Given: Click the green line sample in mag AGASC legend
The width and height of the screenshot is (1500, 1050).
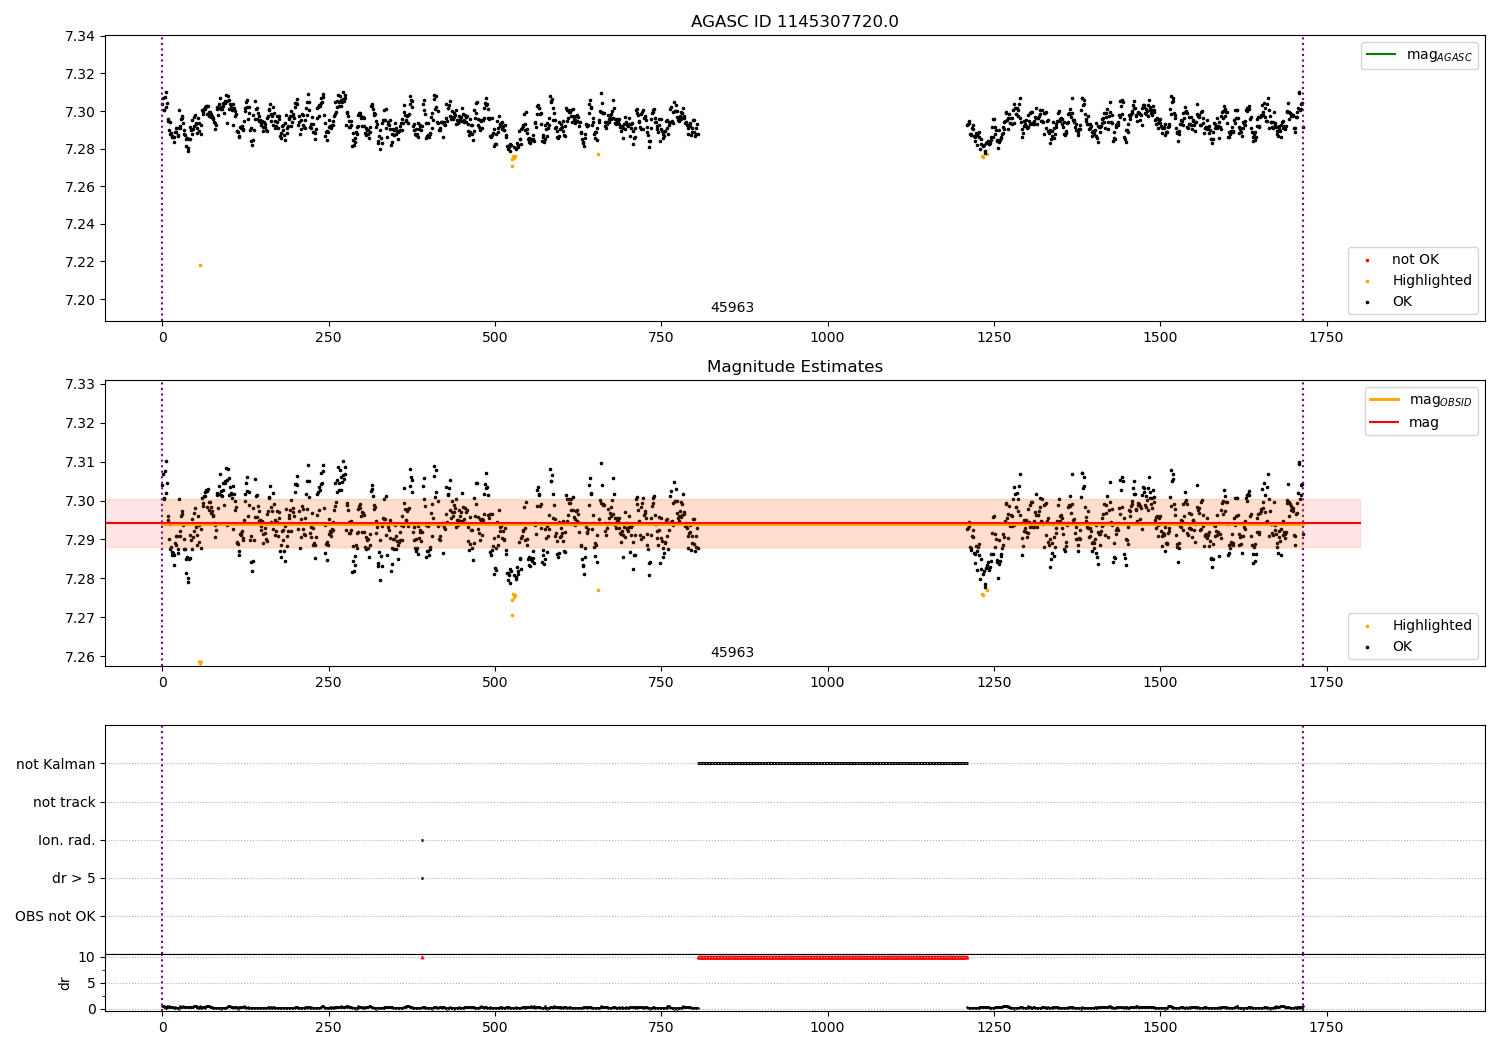Looking at the screenshot, I should (1381, 55).
